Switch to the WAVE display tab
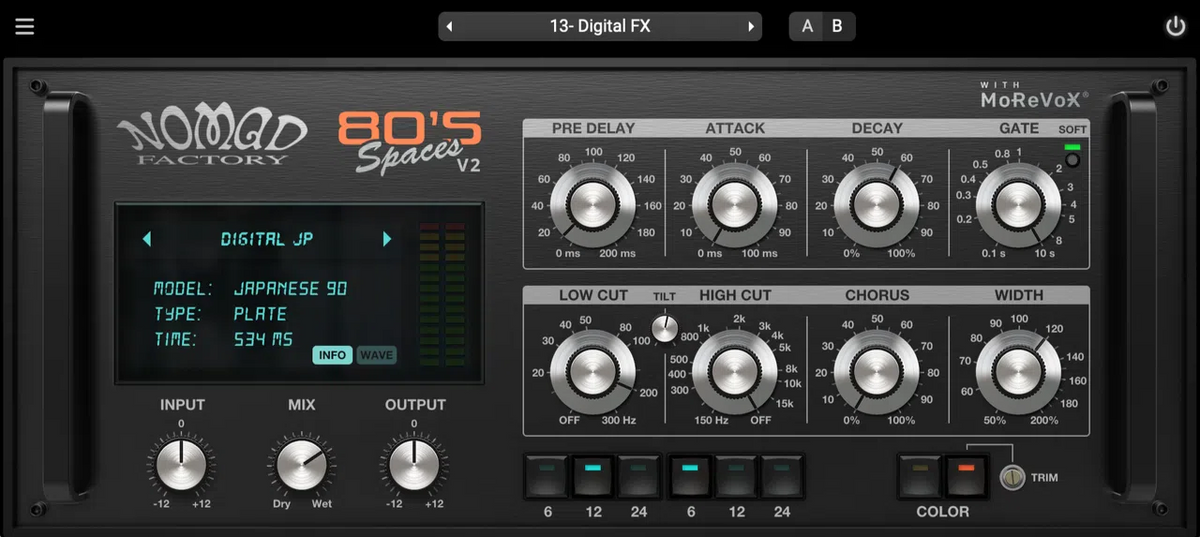The image size is (1200, 537). click(377, 355)
